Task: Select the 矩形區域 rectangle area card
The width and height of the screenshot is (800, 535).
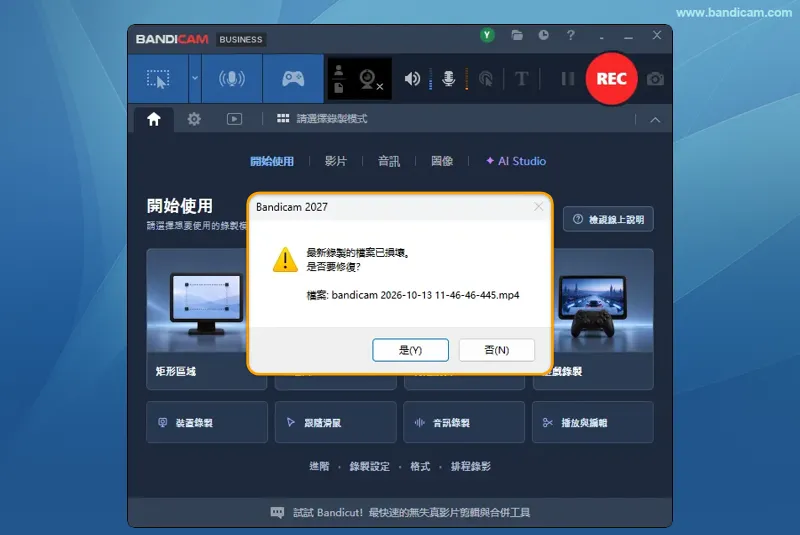Action: coord(197,319)
